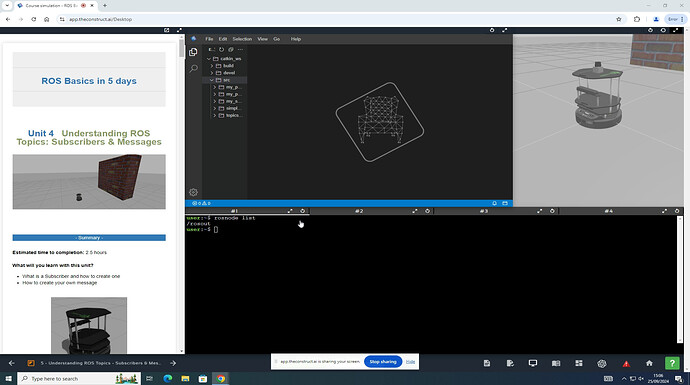
Task: Click the Windows taskbar search box
Action: (x=79, y=378)
